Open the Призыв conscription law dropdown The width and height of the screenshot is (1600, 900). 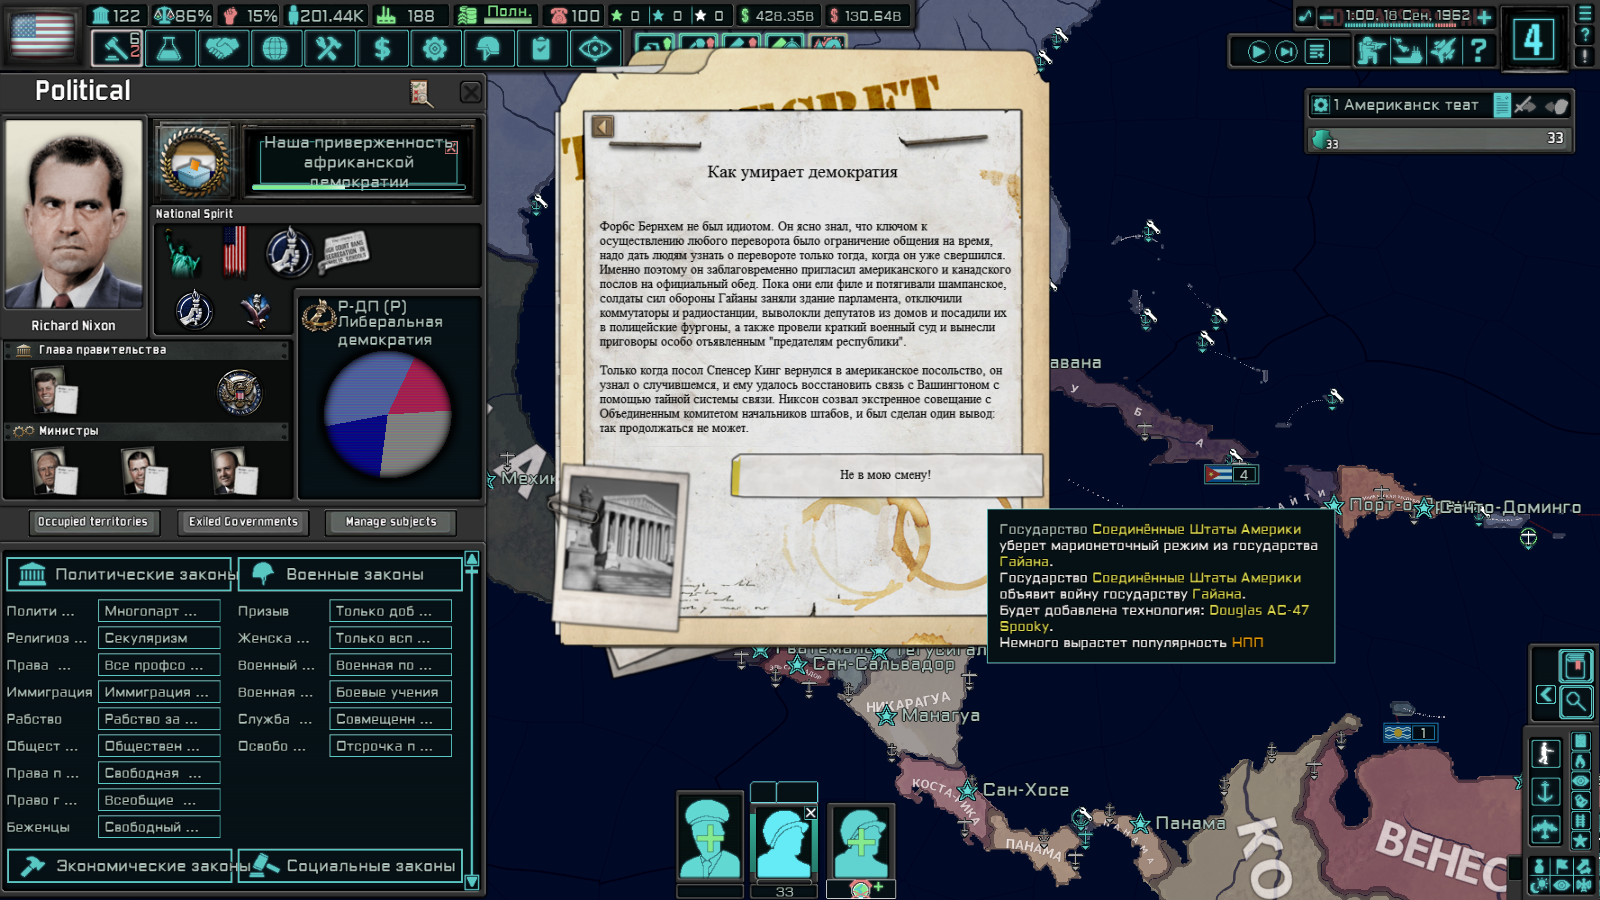390,611
